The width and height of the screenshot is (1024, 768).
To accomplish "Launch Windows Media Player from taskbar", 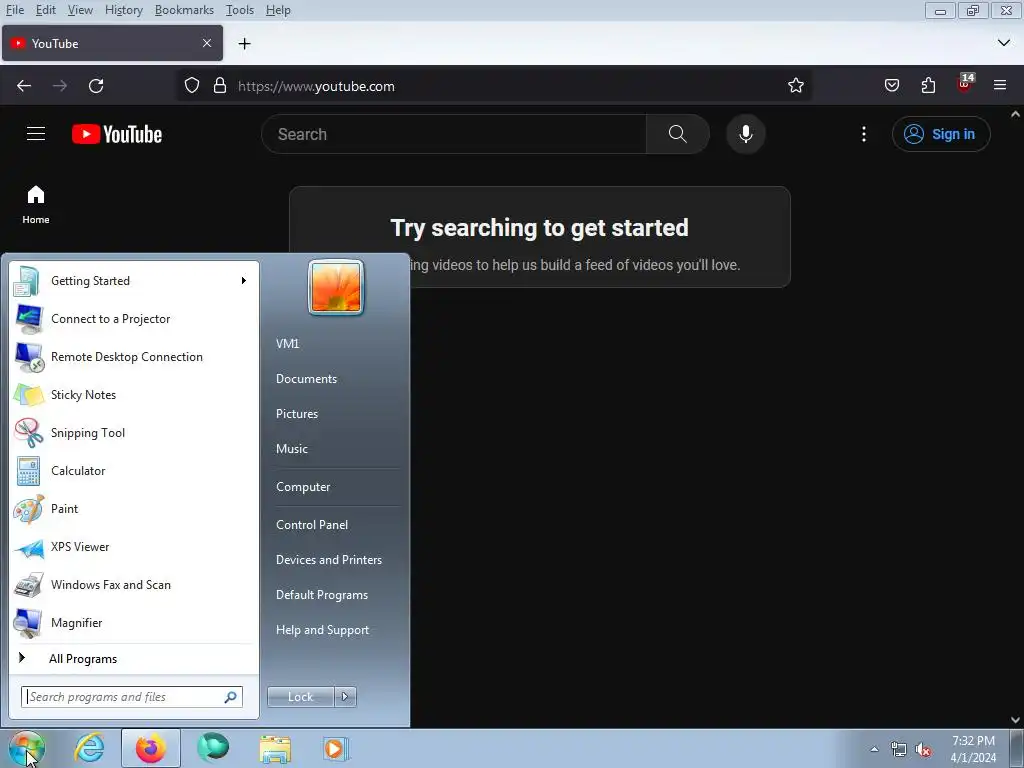I will (336, 748).
